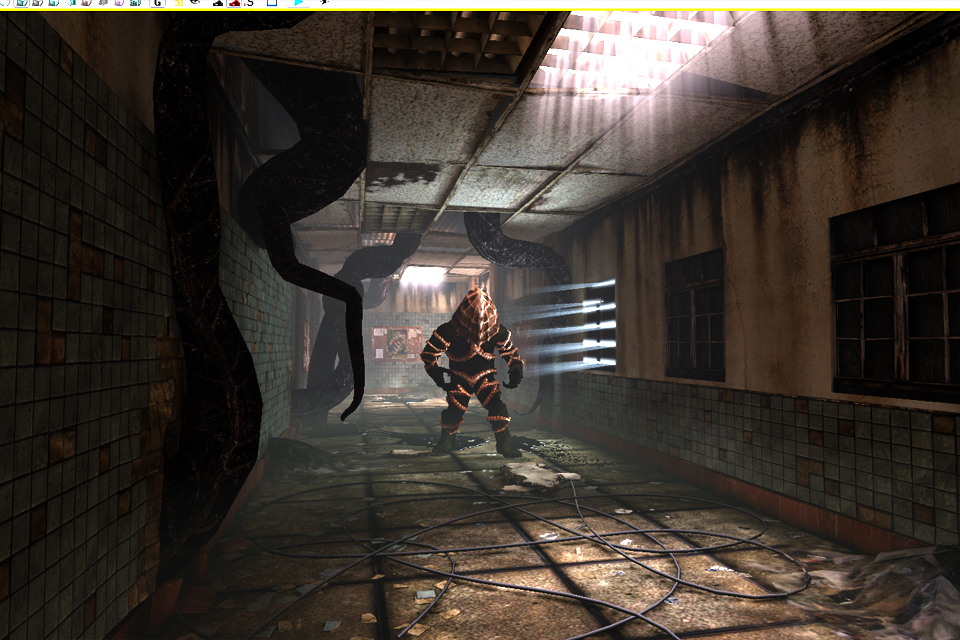
Task: Click the G button in the toolbar
Action: (x=157, y=3)
